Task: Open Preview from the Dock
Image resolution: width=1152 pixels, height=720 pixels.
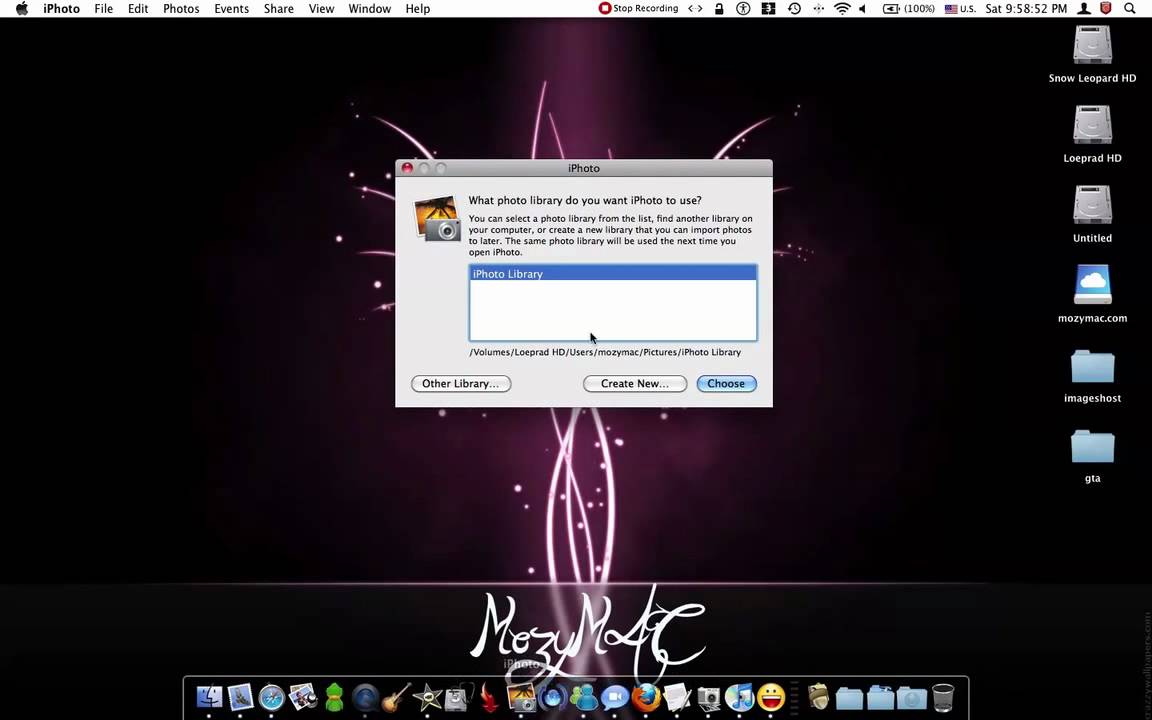Action: (303, 696)
